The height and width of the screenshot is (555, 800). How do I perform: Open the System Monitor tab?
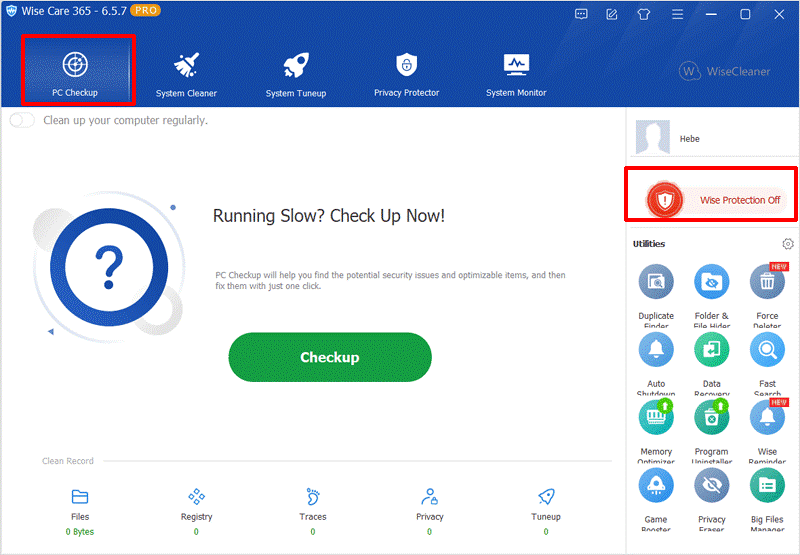tap(516, 73)
